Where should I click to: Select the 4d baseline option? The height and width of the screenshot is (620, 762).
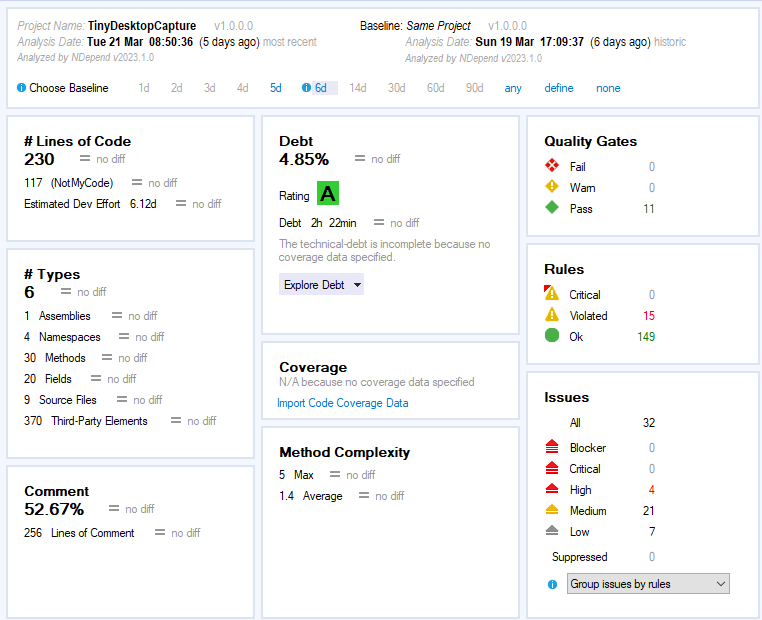[242, 88]
